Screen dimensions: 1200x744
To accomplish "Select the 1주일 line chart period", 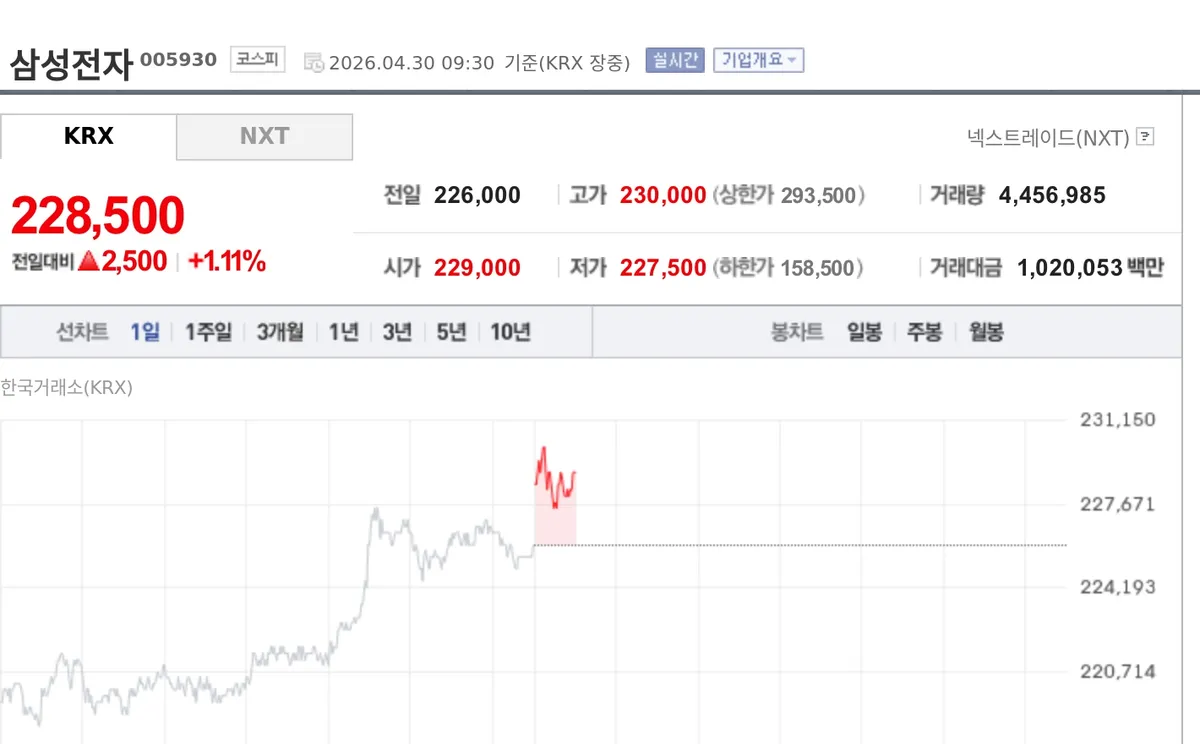I will [208, 332].
